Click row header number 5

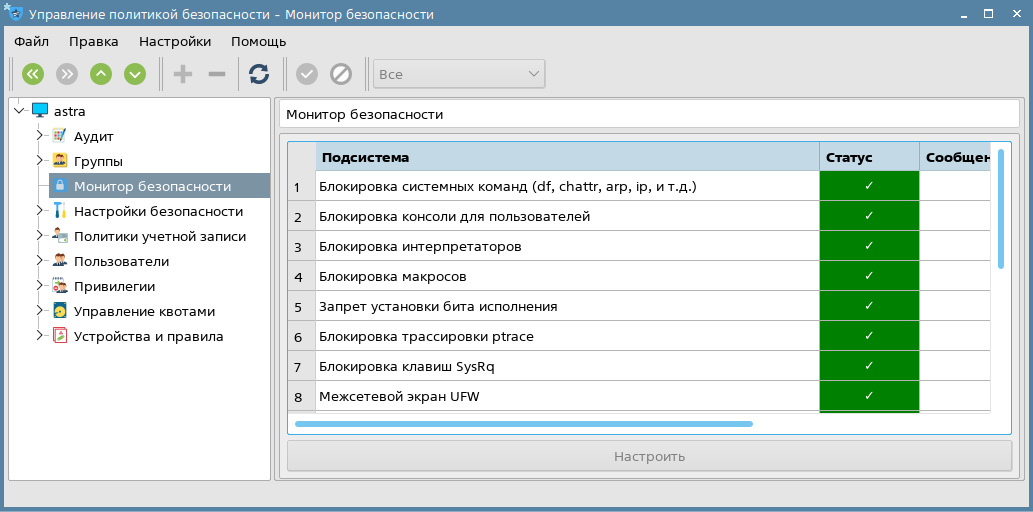tap(302, 306)
